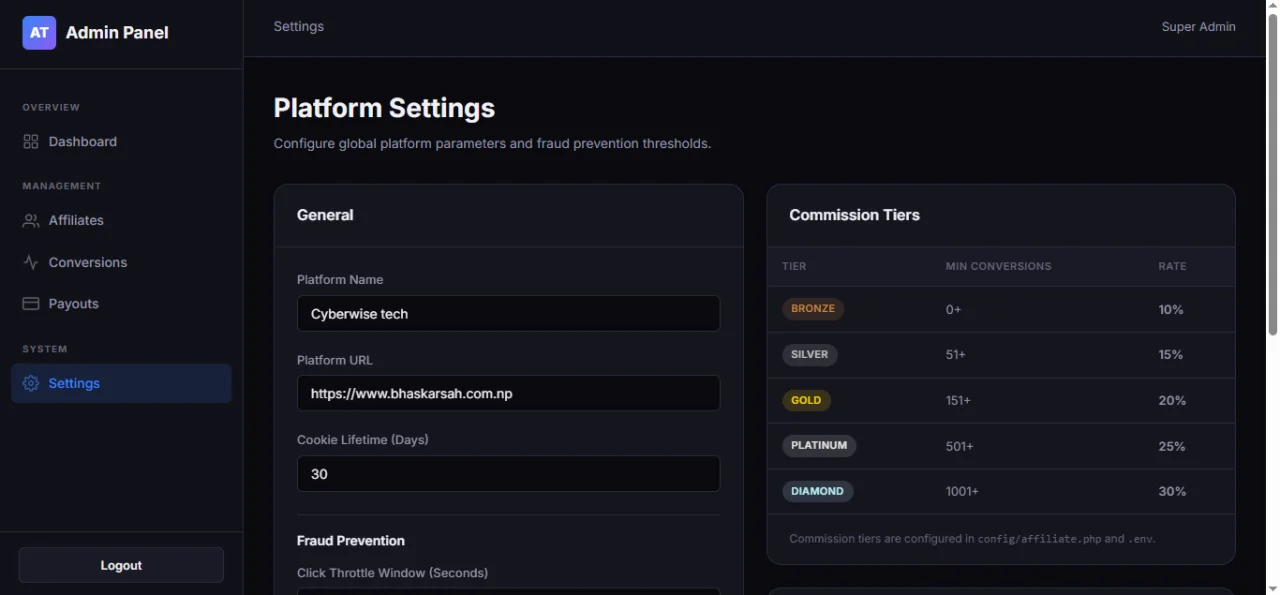The height and width of the screenshot is (595, 1280).
Task: Click the 151+ min conversions cell
Action: (x=958, y=400)
